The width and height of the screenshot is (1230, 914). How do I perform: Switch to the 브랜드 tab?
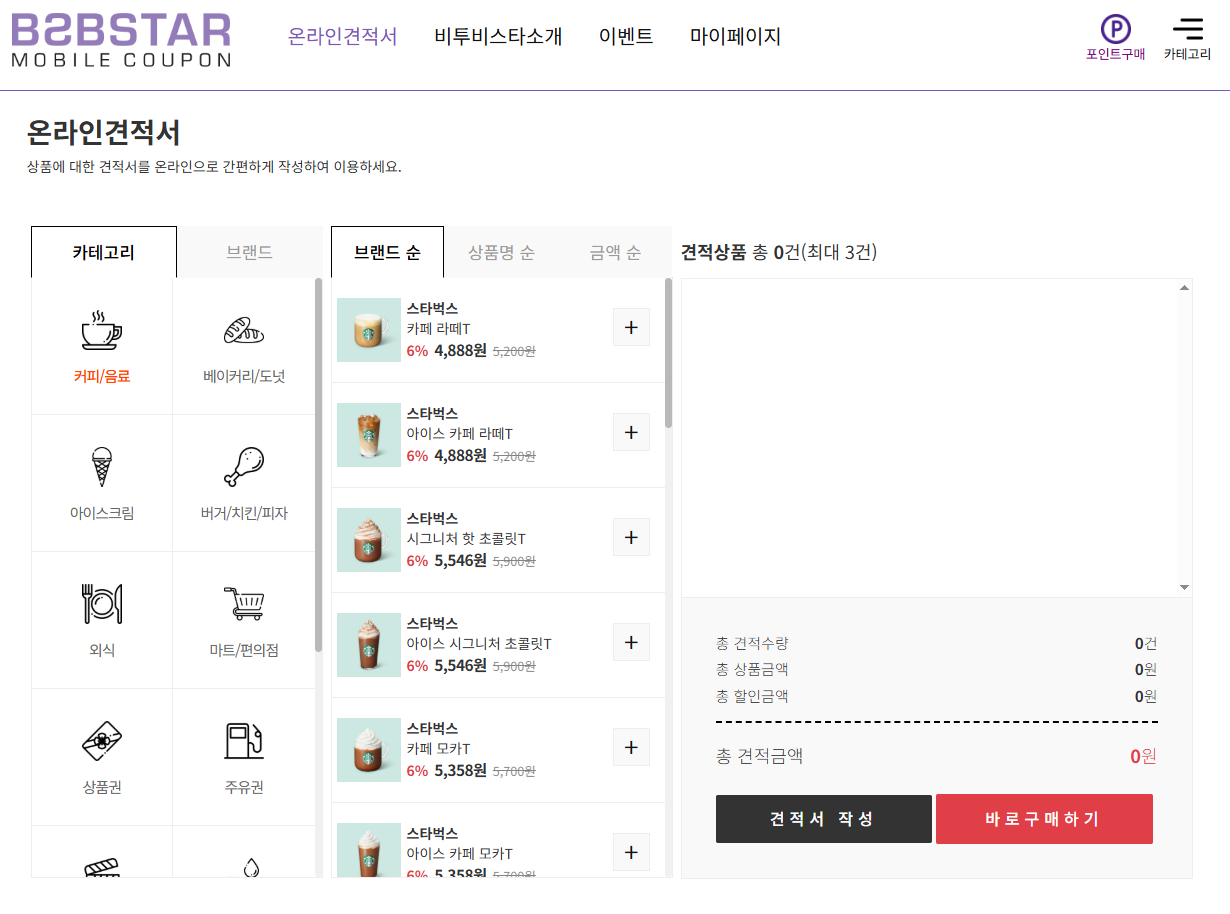[249, 252]
